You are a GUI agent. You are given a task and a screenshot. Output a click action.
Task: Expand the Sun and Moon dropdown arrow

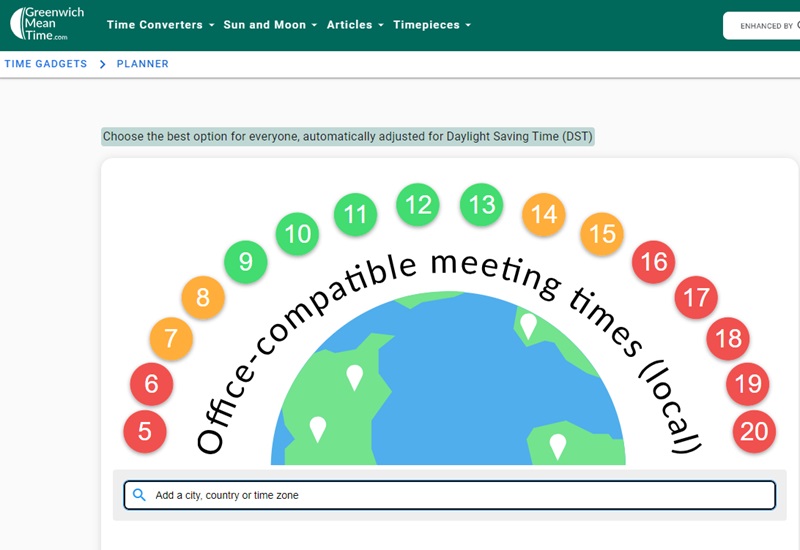[314, 25]
